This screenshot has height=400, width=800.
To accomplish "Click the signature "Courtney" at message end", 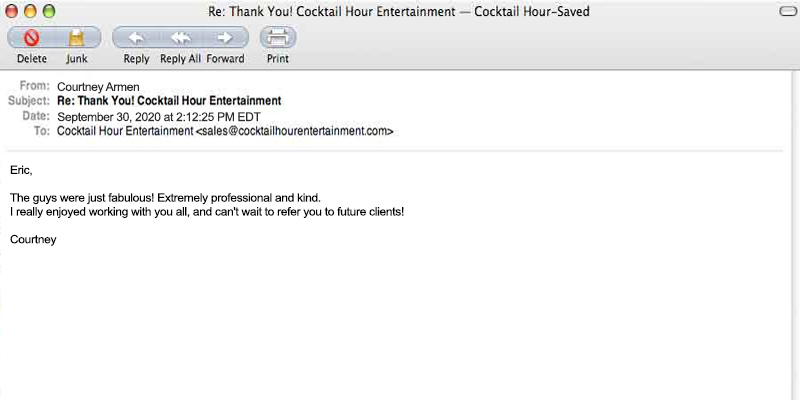I will point(33,239).
